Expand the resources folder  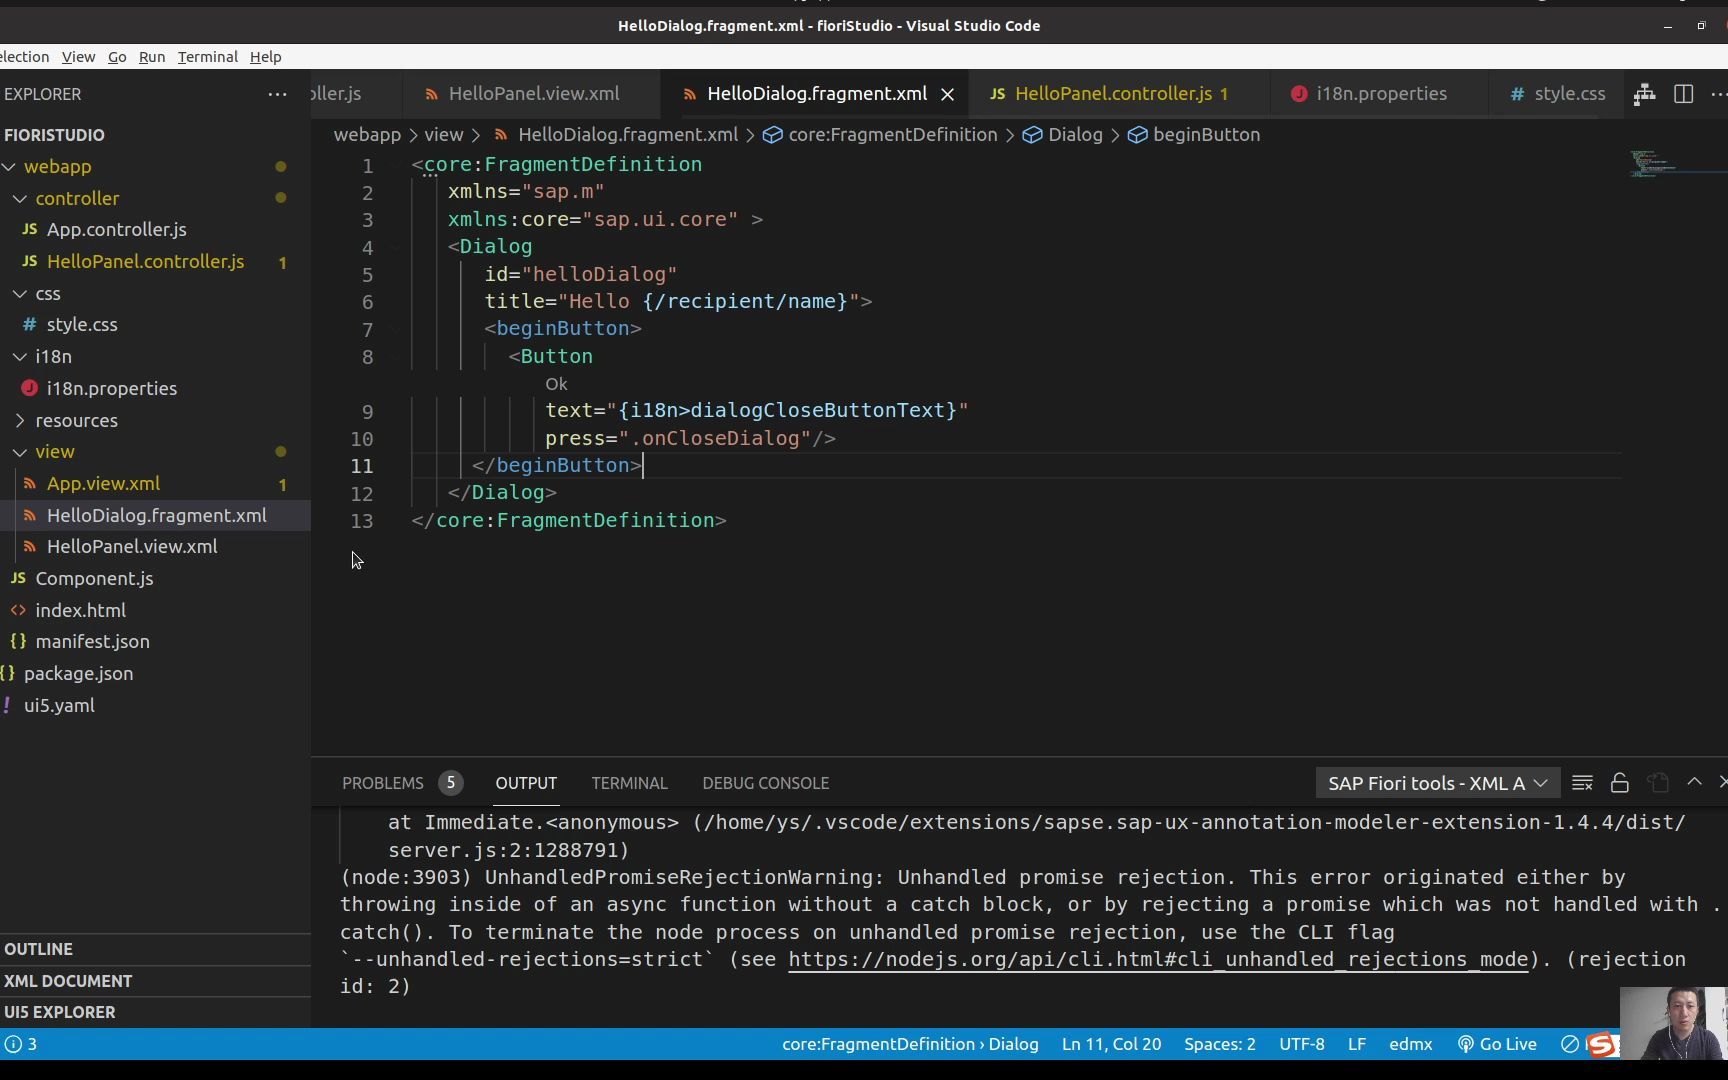click(20, 421)
